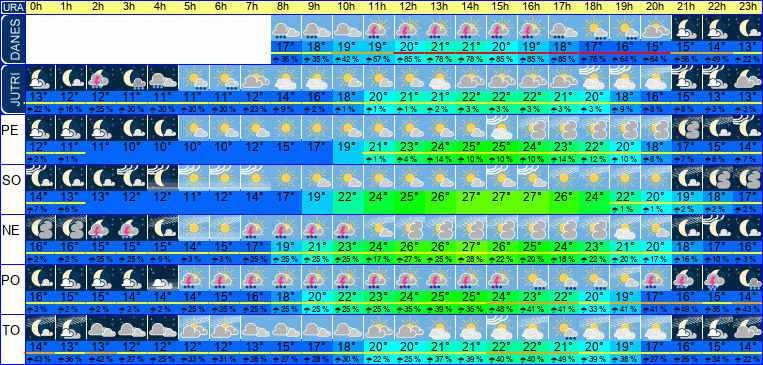Image resolution: width=763 pixels, height=365 pixels.
Task: Click the DANES 23h moon icon
Action: click(748, 28)
